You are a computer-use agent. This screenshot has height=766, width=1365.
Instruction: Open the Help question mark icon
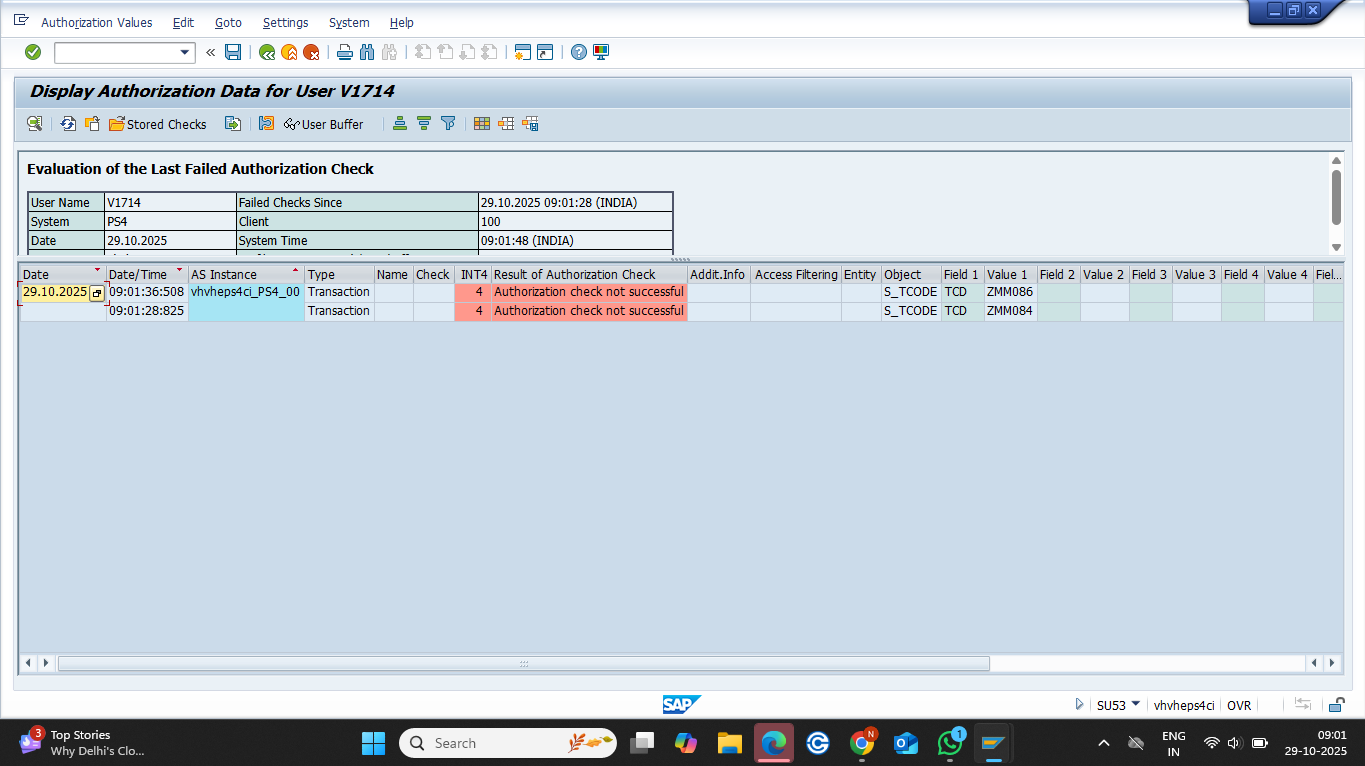(578, 52)
